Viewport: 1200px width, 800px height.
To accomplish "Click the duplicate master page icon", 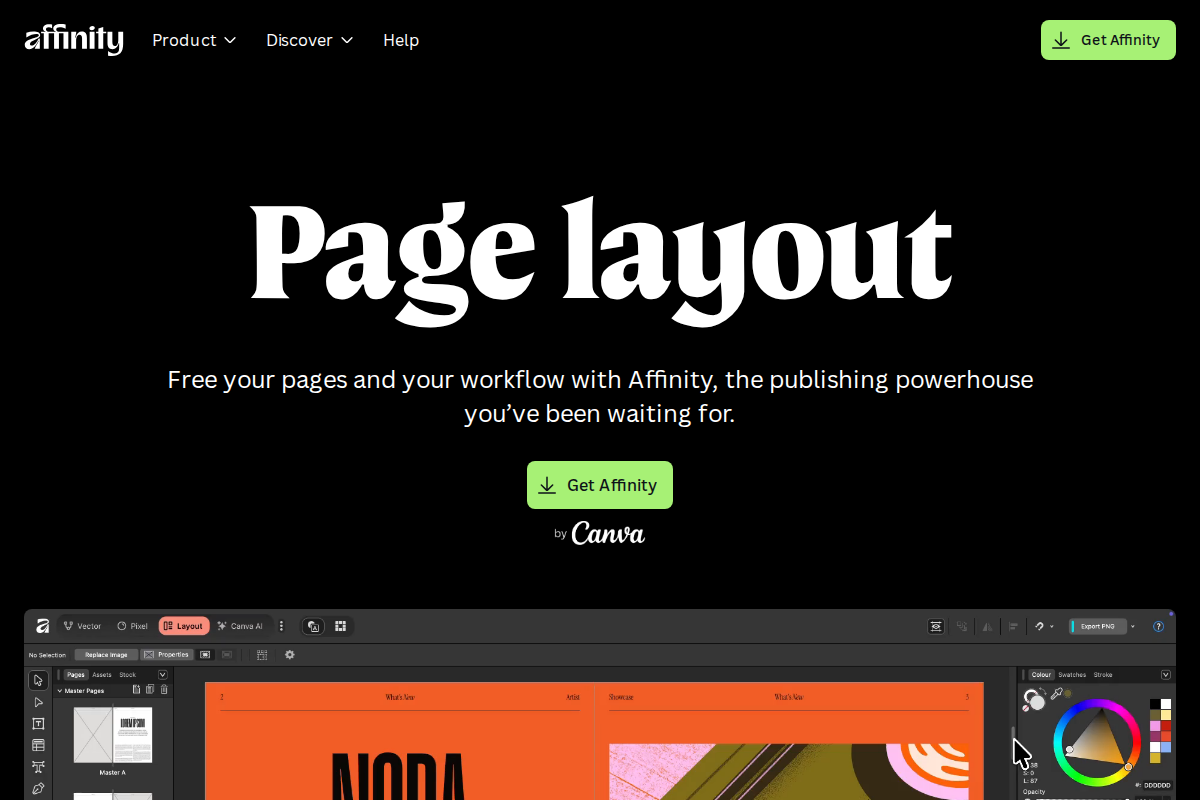I will [150, 690].
